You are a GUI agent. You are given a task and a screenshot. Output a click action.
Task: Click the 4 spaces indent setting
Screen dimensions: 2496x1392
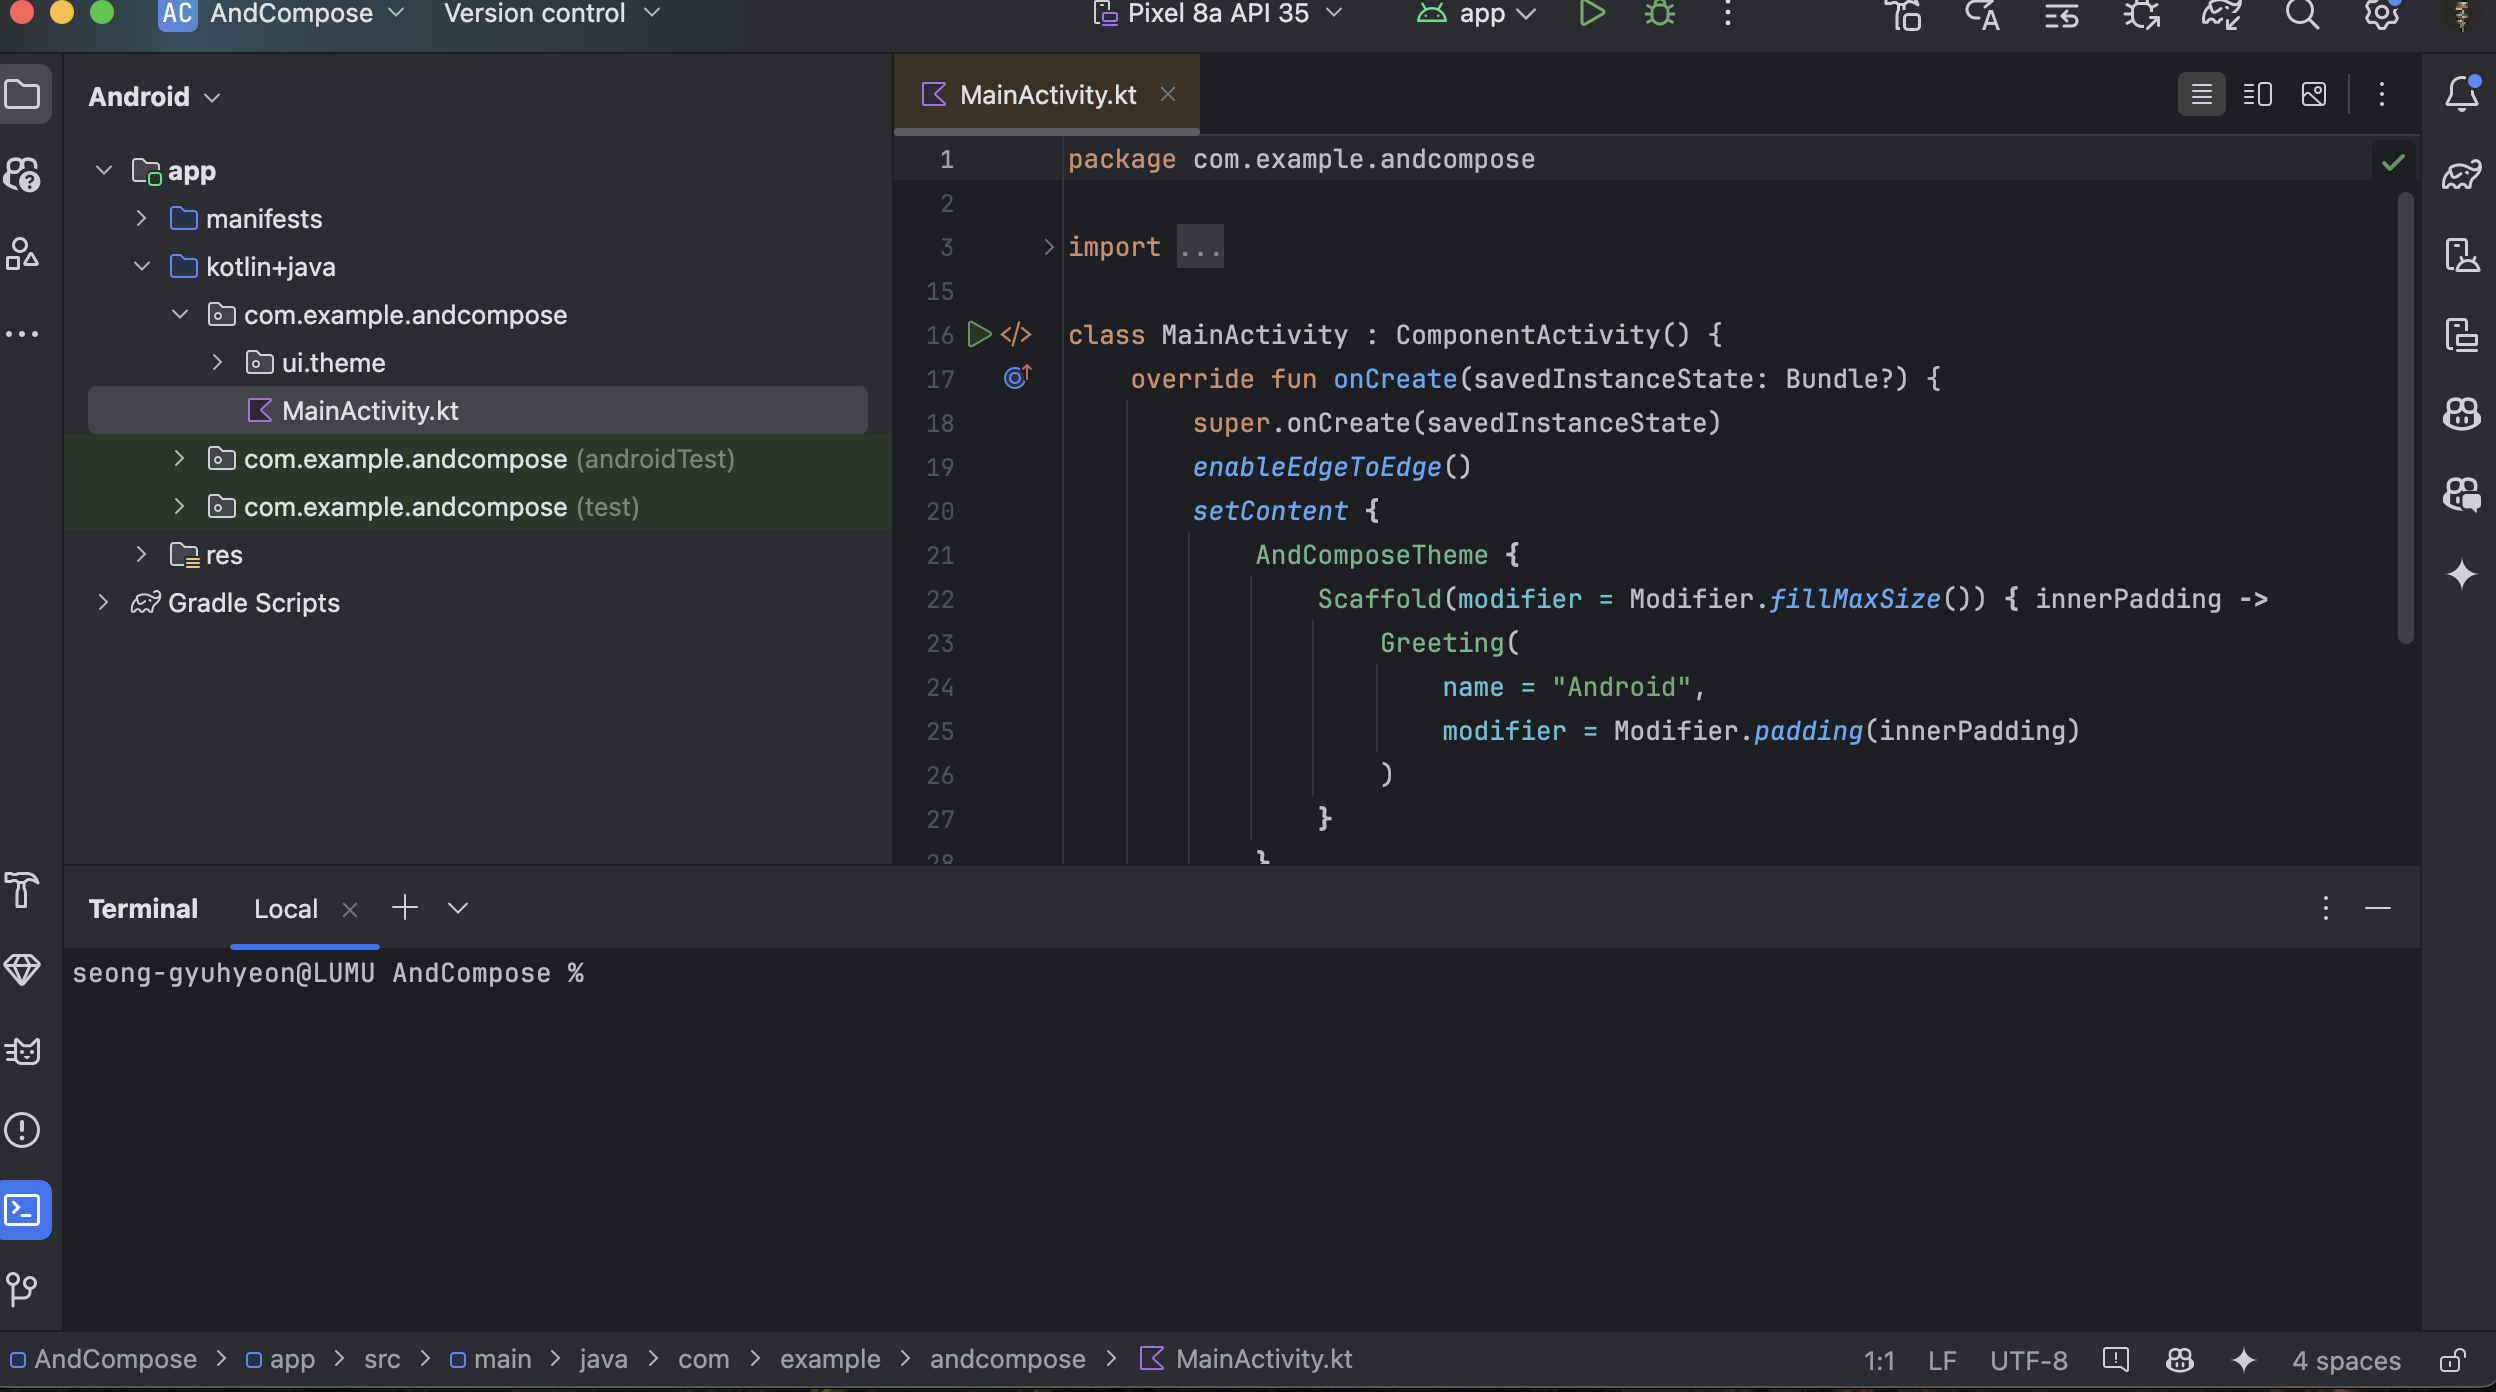coord(2346,1360)
